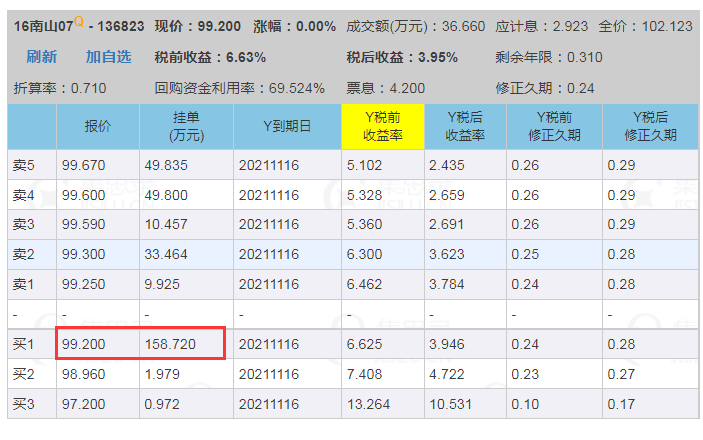703x440 pixels.
Task: Click the after-tax yield 3.784
Action: pyautogui.click(x=446, y=284)
